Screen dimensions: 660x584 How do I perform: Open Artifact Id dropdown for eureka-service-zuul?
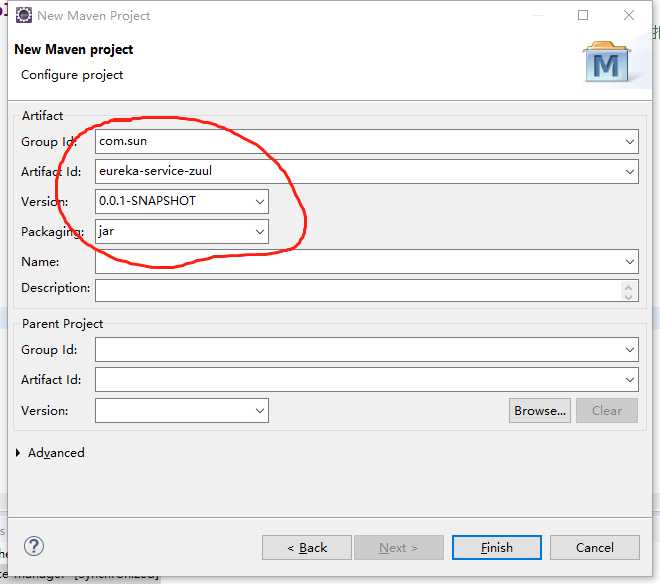tap(629, 172)
